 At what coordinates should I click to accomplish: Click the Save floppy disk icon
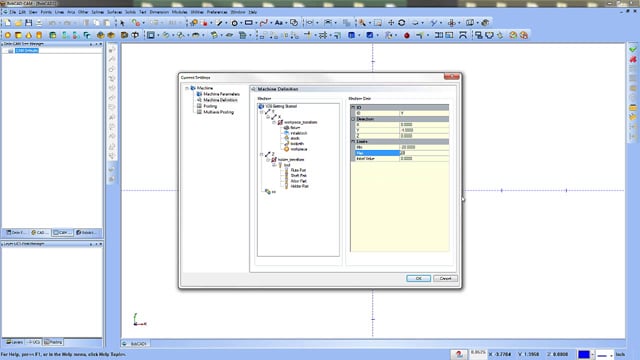pos(29,23)
